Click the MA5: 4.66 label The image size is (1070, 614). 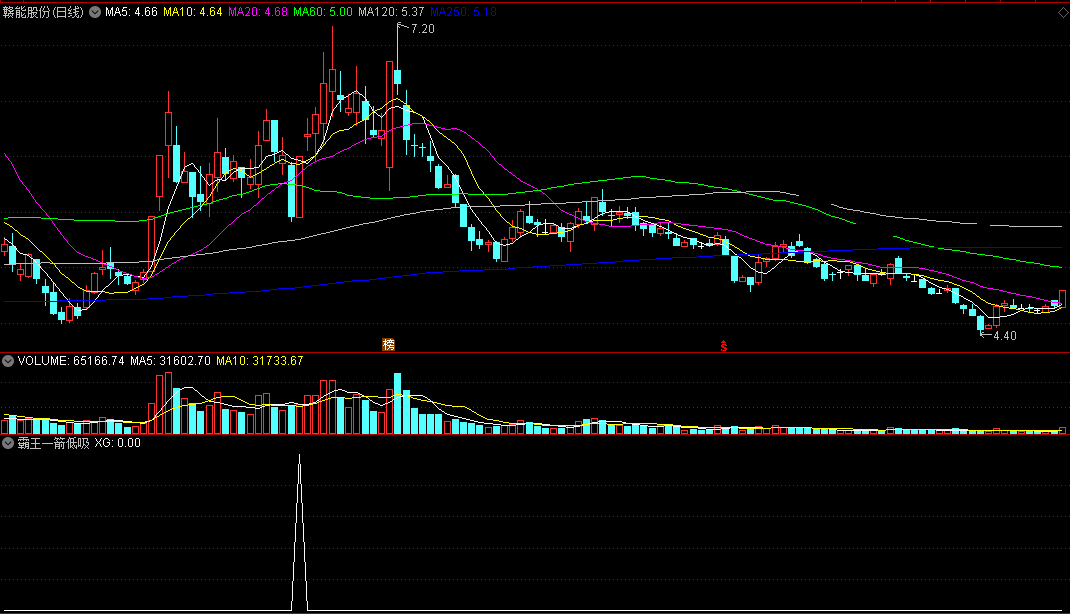(x=131, y=12)
